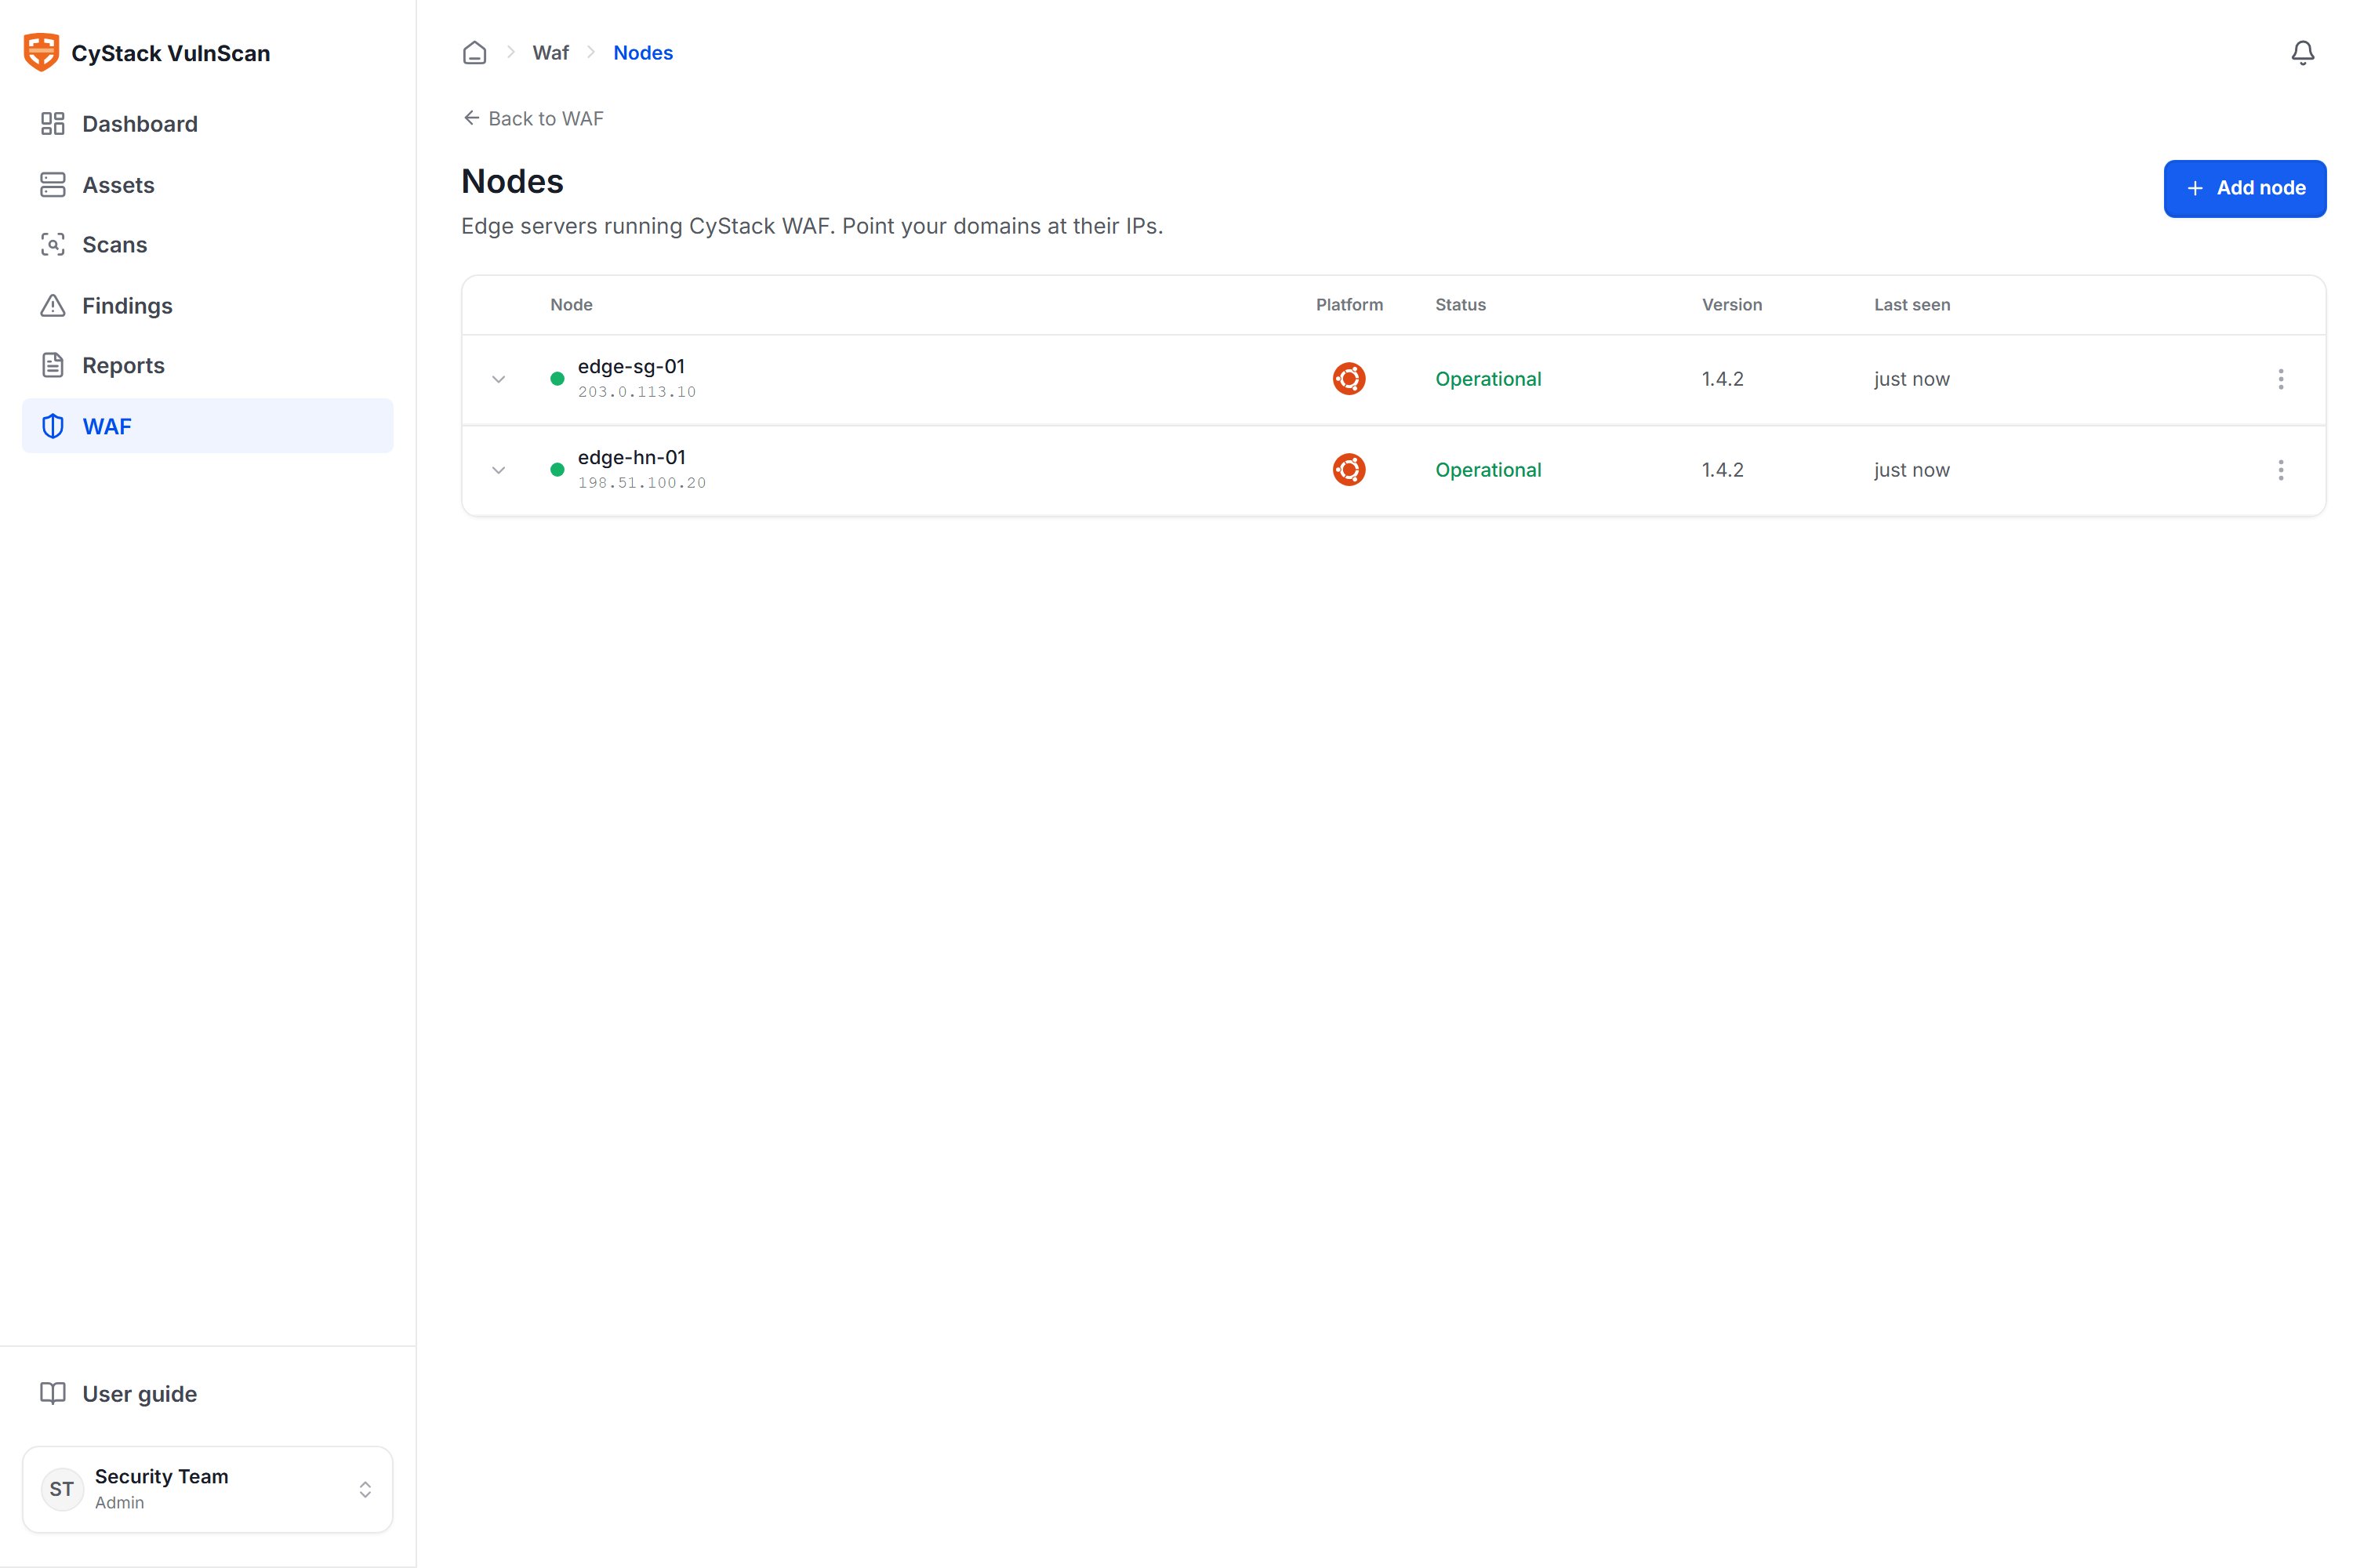Image resolution: width=2371 pixels, height=1568 pixels.
Task: Click the Last seen column header
Action: [x=1912, y=305]
